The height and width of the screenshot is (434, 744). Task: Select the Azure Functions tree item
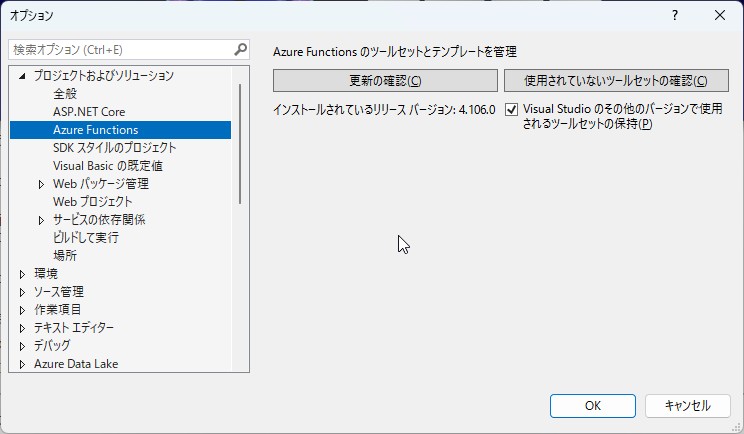[121, 129]
